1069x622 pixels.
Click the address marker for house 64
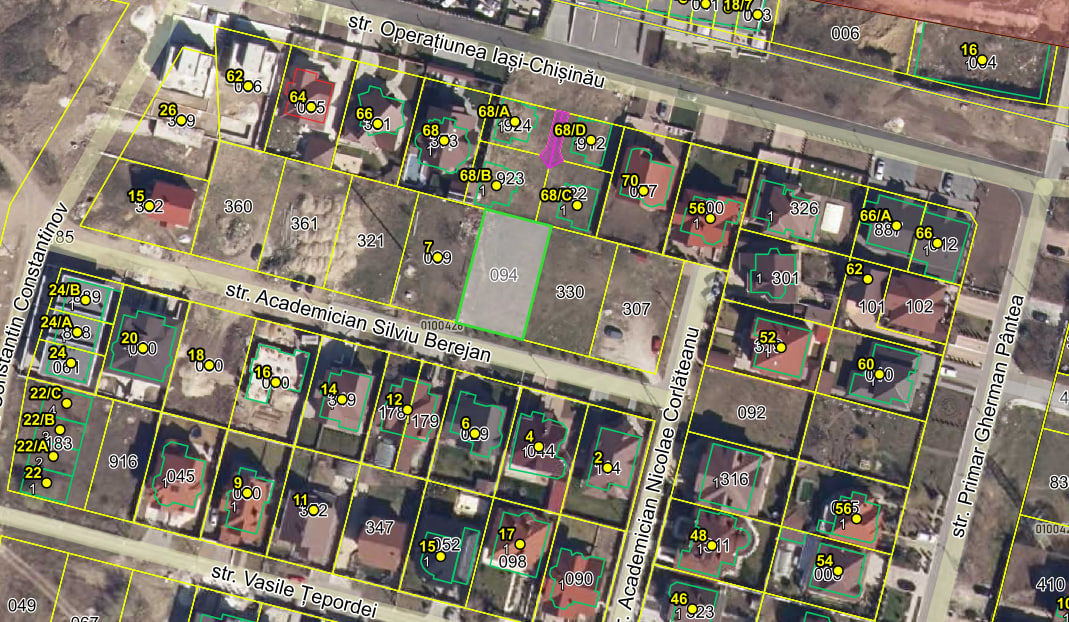311,107
